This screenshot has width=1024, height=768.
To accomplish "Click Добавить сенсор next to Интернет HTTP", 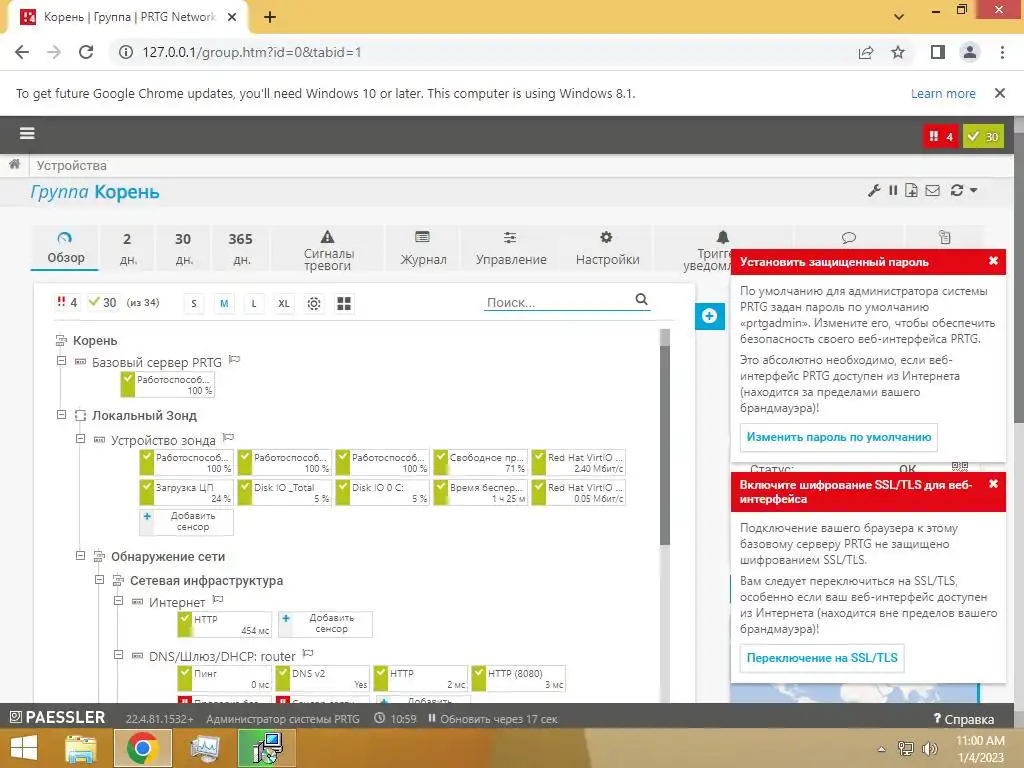I will (x=325, y=624).
